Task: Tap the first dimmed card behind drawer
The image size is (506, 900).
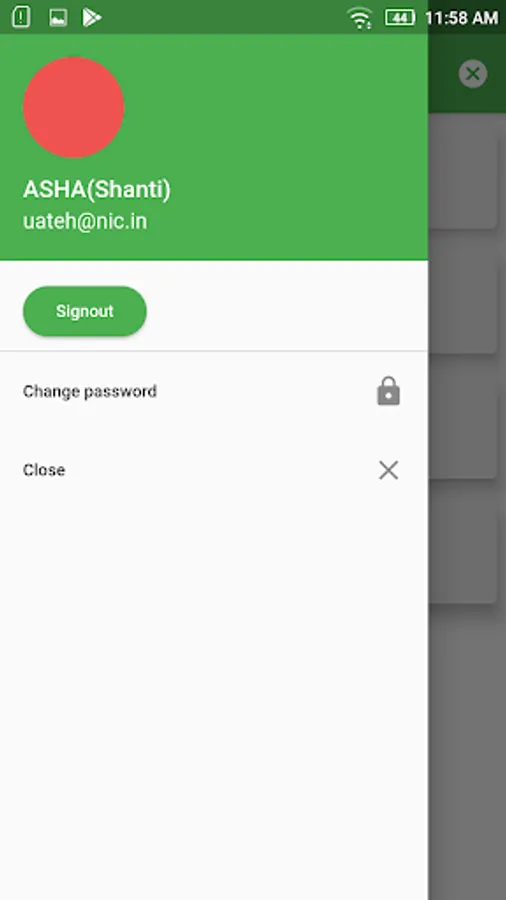Action: (462, 171)
